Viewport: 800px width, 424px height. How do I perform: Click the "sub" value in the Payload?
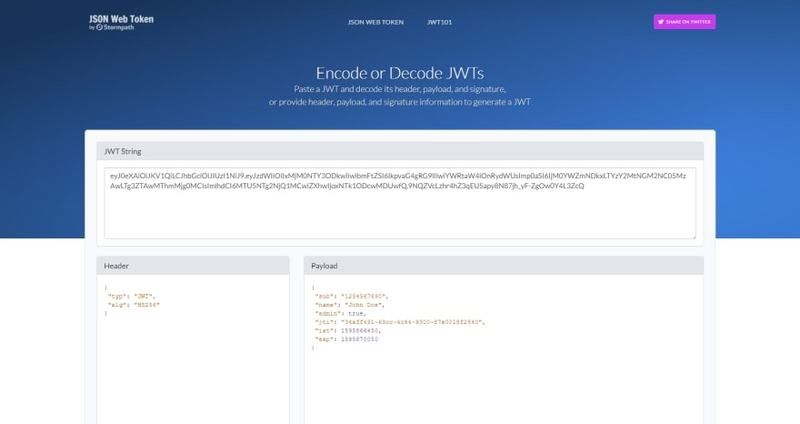coord(358,297)
